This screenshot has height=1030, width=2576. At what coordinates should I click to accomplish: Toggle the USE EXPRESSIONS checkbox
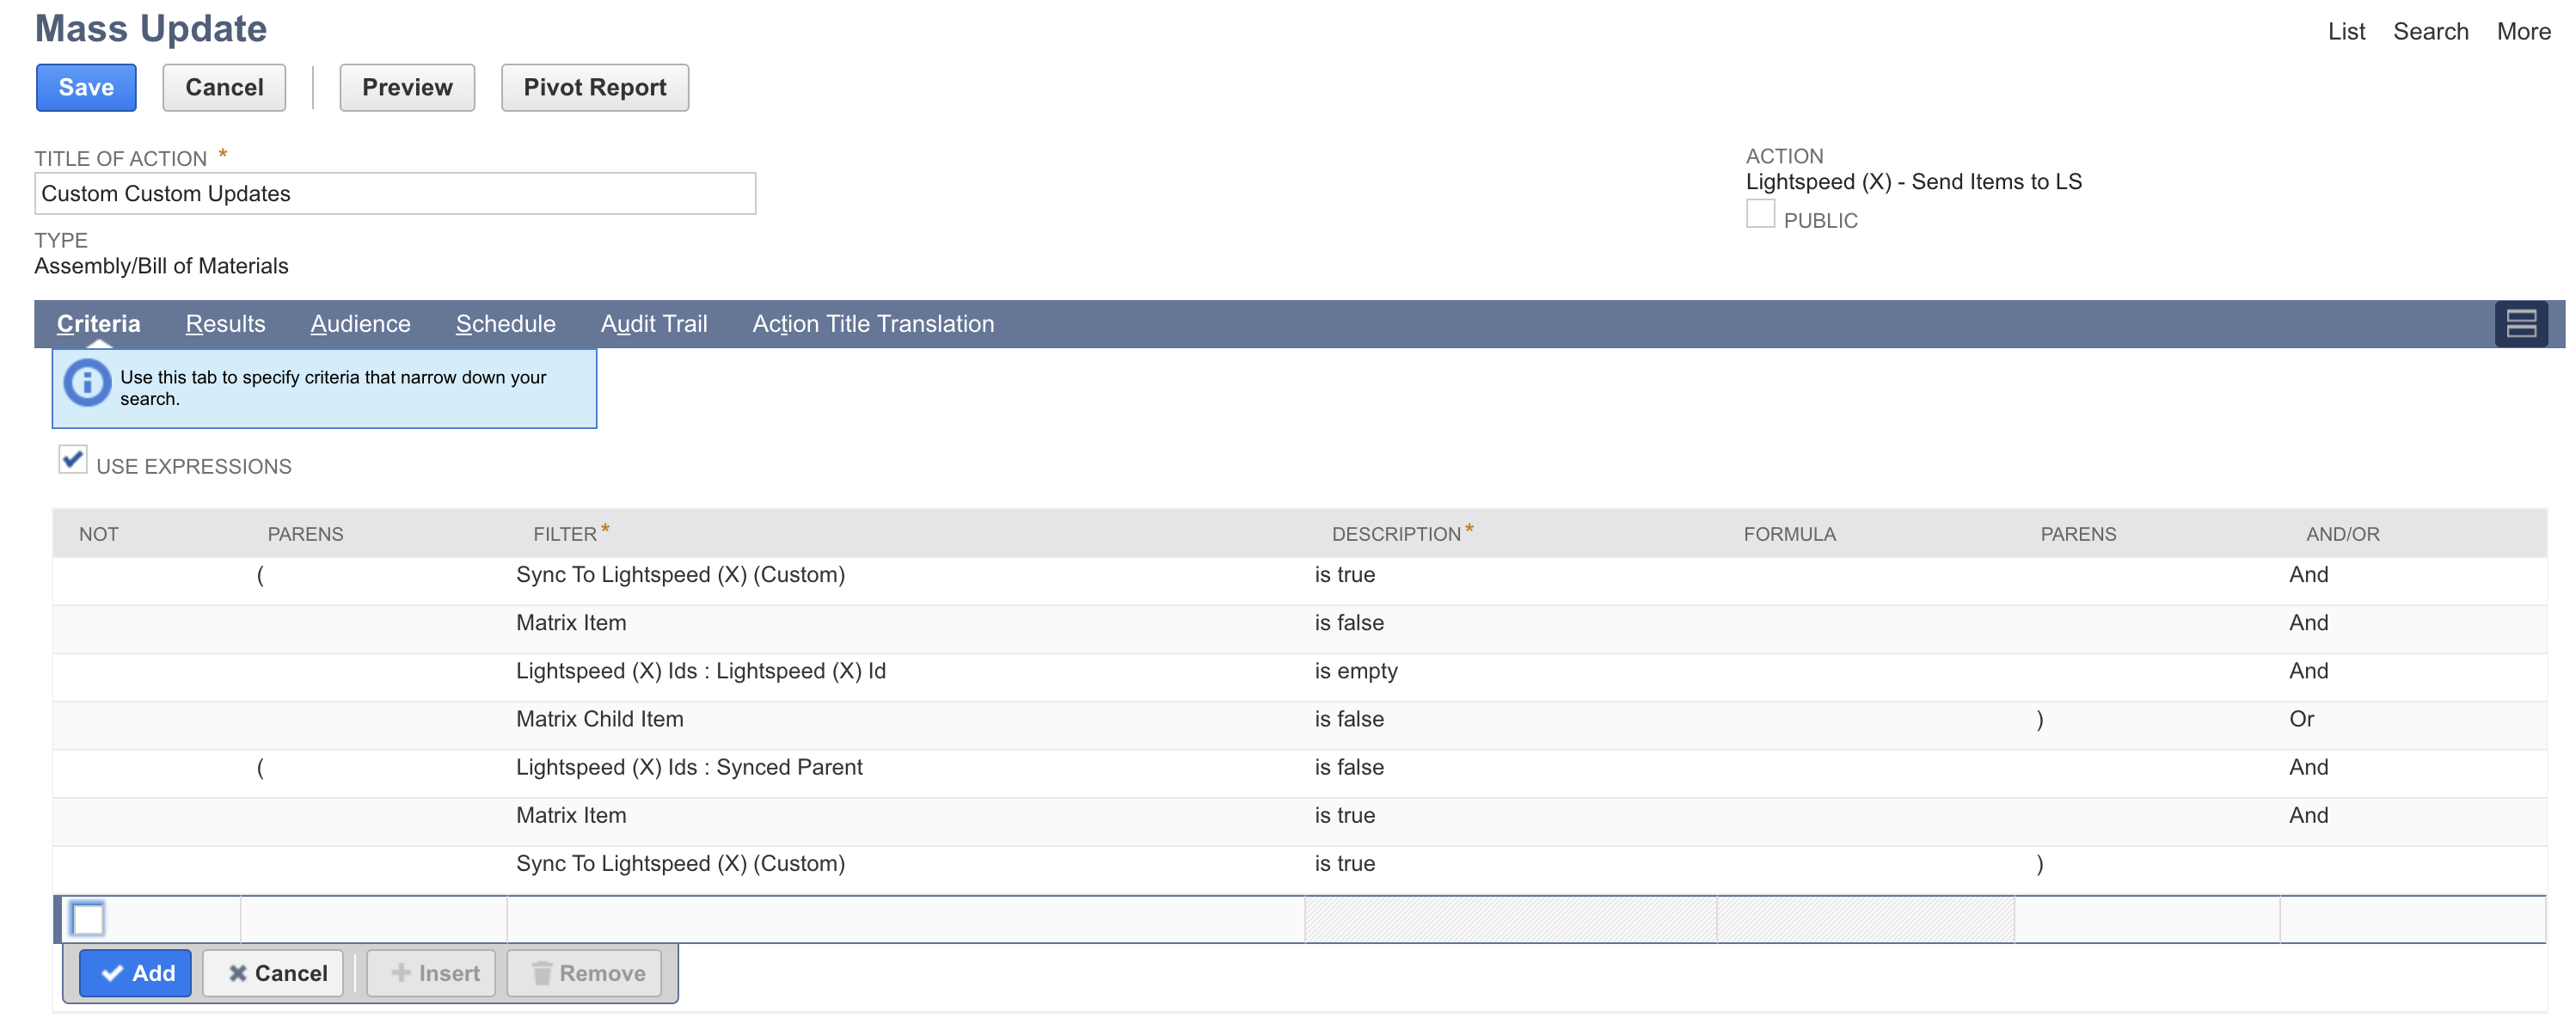[x=72, y=460]
